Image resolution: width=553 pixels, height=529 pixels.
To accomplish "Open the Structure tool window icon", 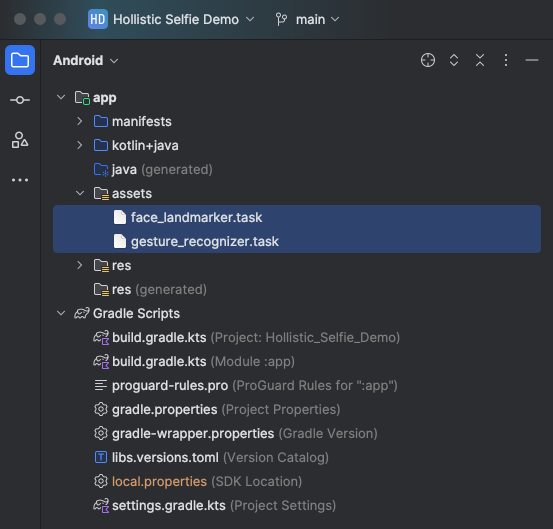I will (x=20, y=140).
